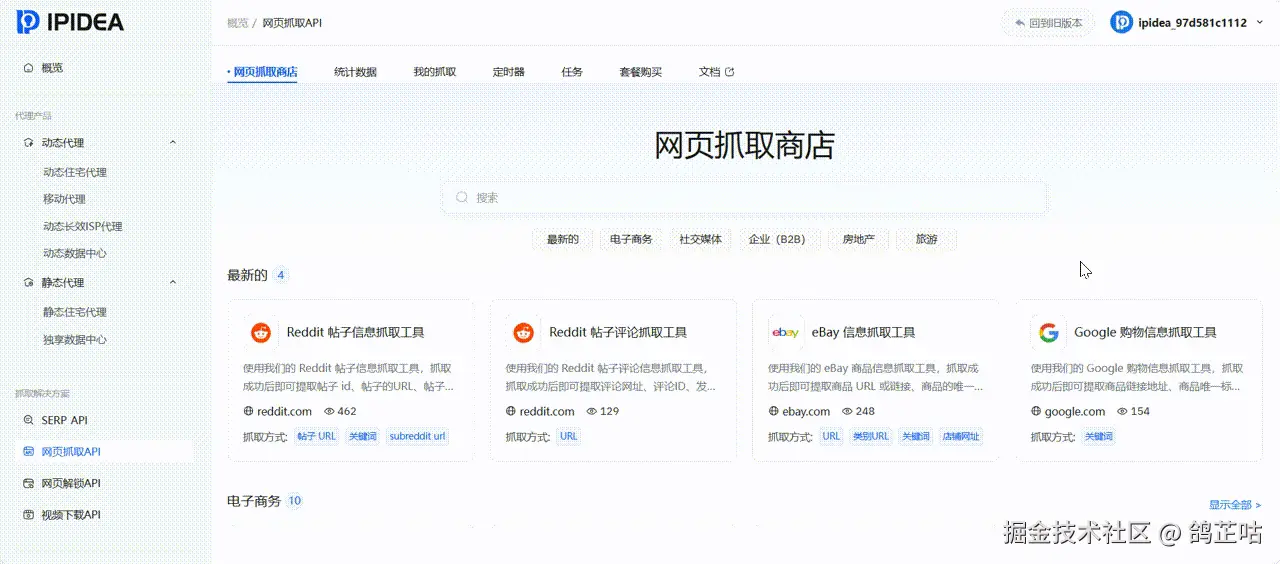
Task: Click the eye views icon showing 129
Action: point(591,411)
